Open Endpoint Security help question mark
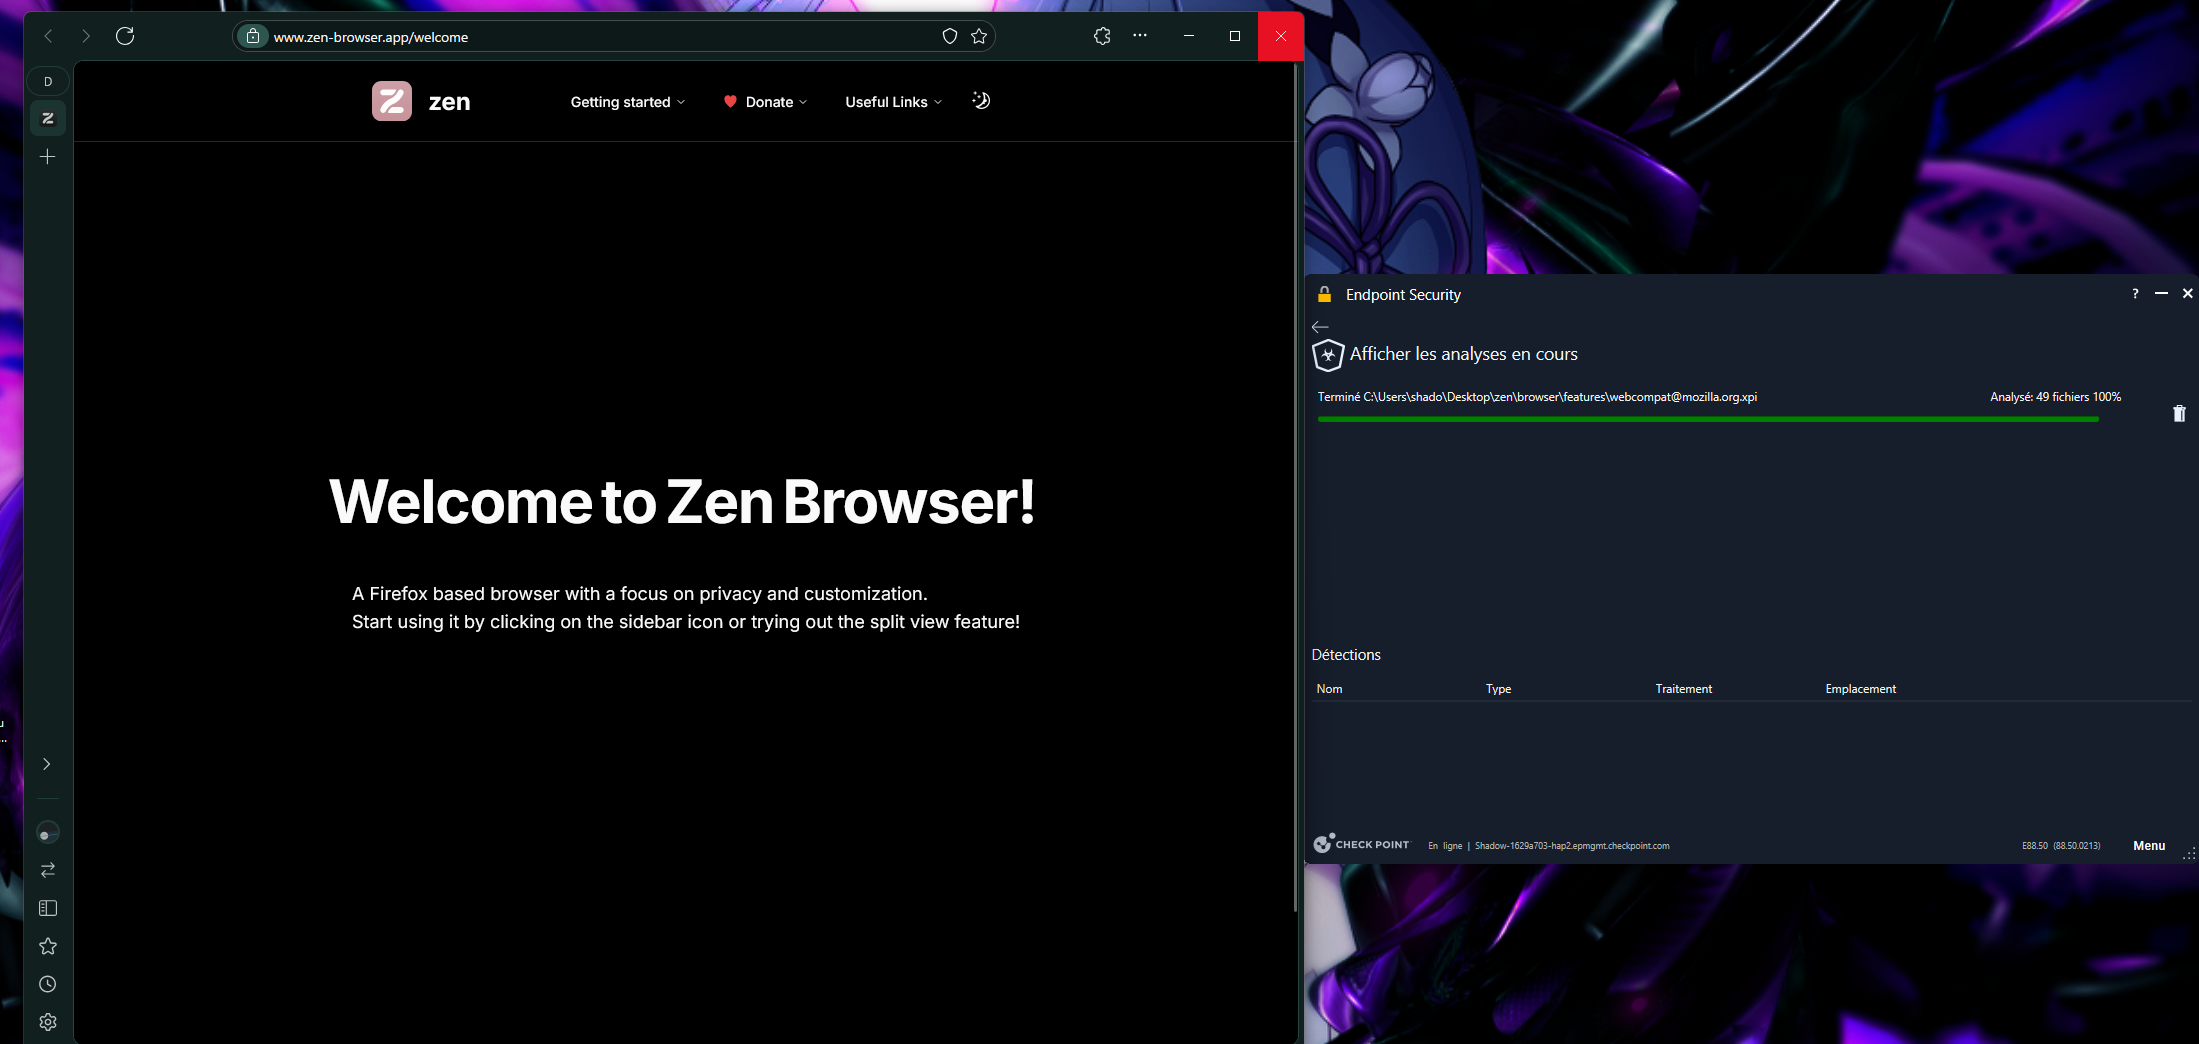 click(x=2135, y=294)
